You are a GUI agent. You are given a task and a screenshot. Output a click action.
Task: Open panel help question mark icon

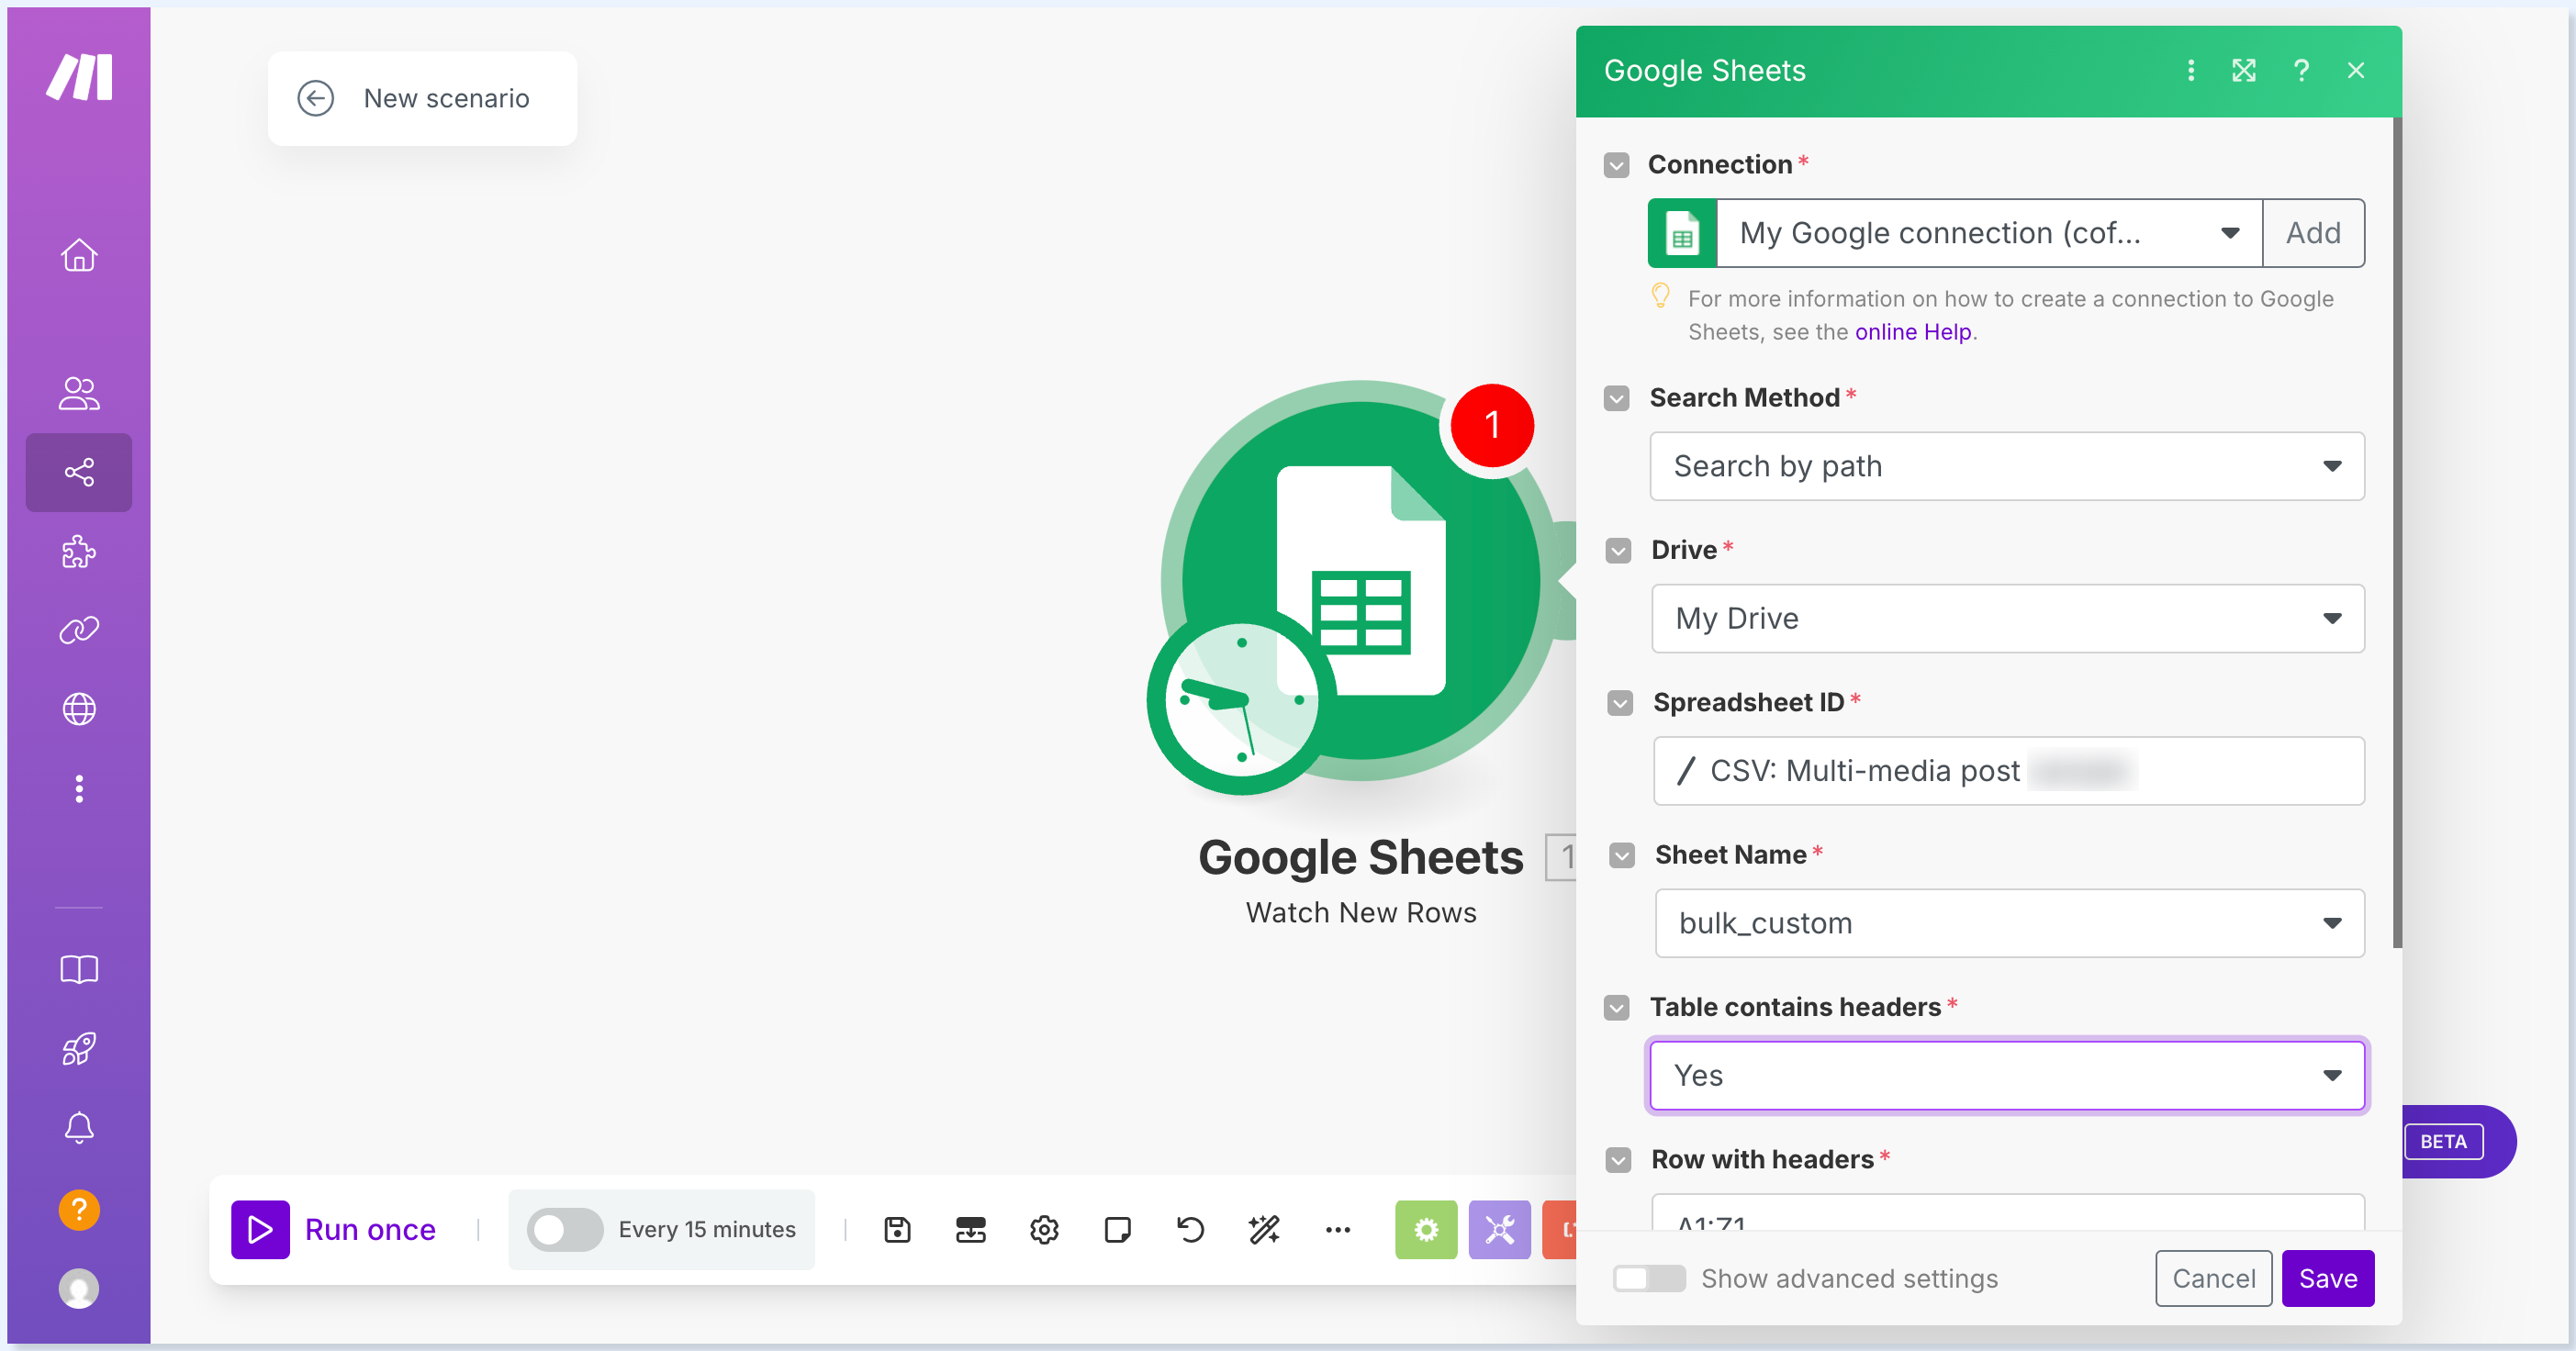coord(2301,70)
